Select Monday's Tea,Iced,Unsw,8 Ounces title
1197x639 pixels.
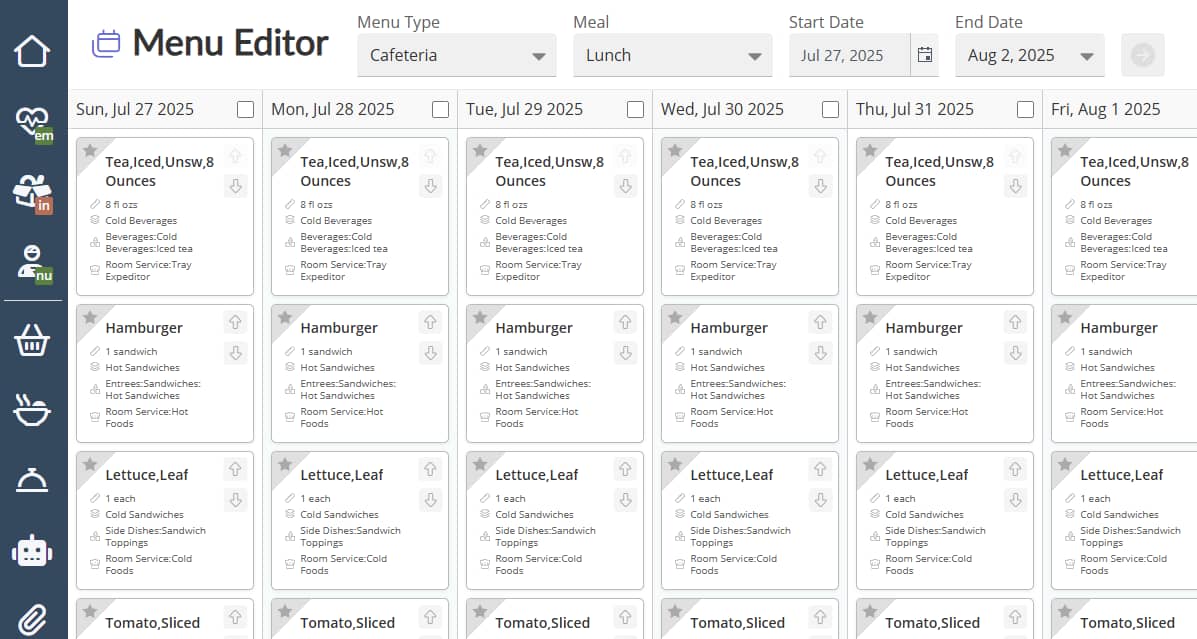tap(354, 172)
